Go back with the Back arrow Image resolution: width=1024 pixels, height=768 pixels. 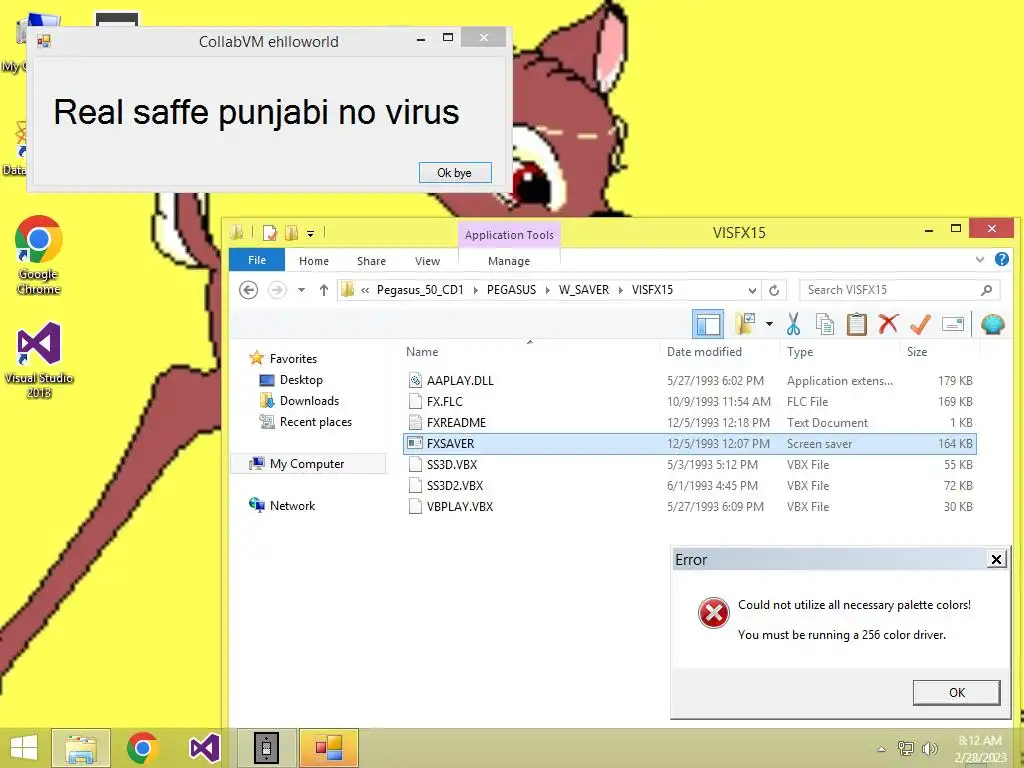click(x=248, y=290)
